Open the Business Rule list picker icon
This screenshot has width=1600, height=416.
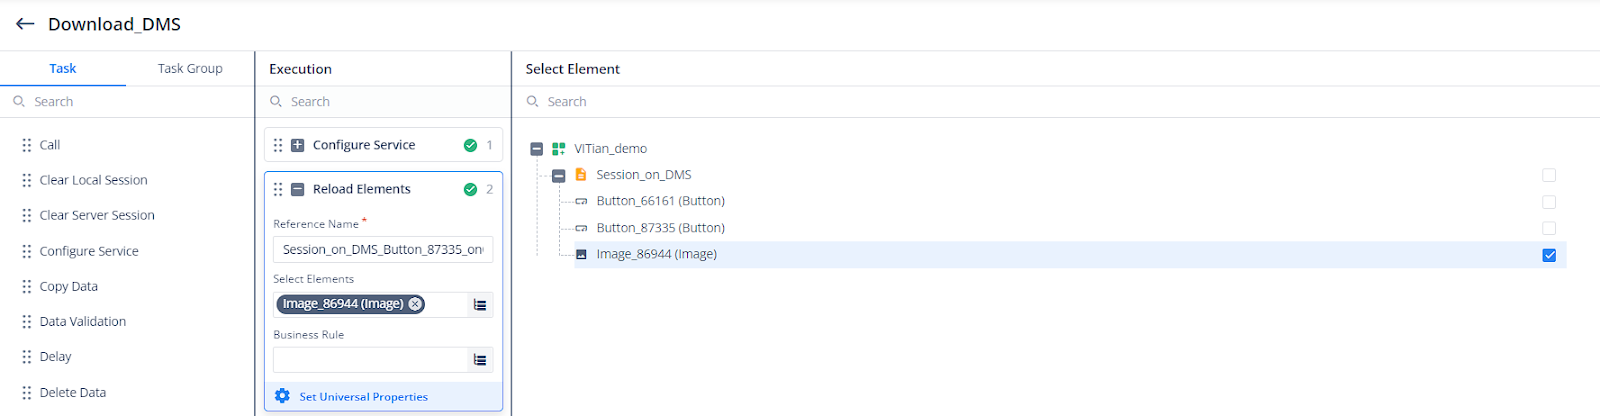pyautogui.click(x=480, y=360)
